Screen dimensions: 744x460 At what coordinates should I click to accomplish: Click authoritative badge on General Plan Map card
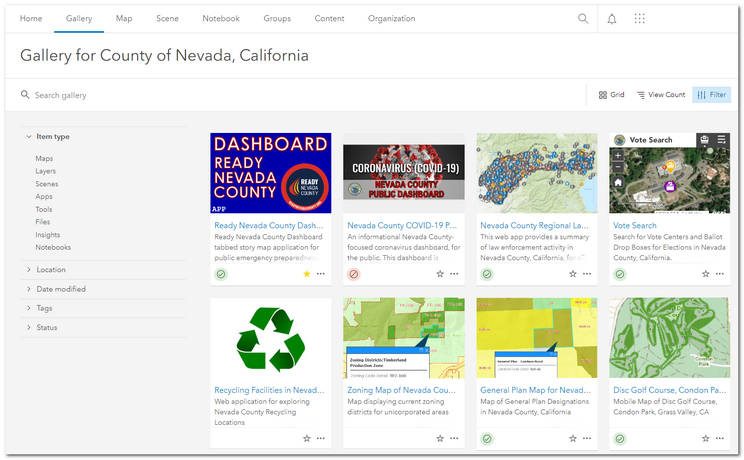[x=487, y=438]
